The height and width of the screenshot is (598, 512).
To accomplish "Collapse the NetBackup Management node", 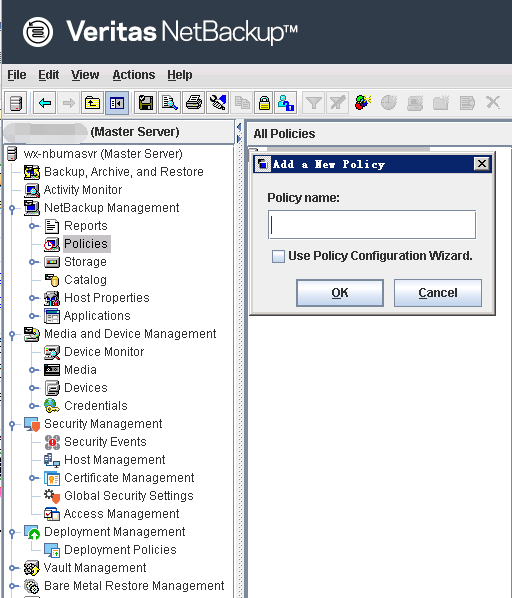I will pyautogui.click(x=12, y=208).
